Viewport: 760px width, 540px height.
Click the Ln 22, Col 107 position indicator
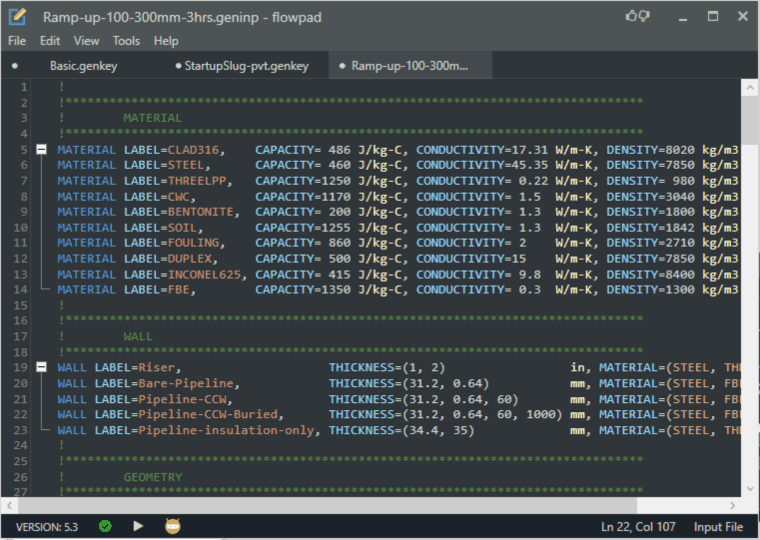(x=640, y=526)
